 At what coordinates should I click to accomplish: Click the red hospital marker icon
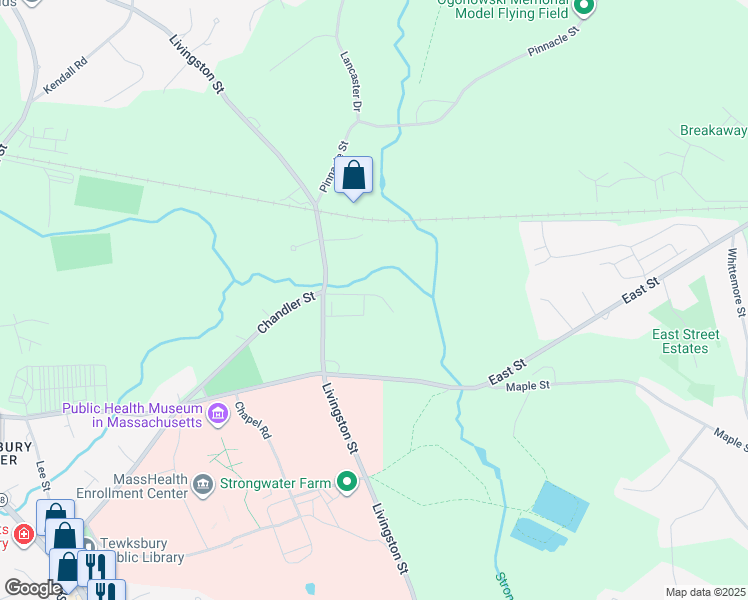tap(23, 534)
